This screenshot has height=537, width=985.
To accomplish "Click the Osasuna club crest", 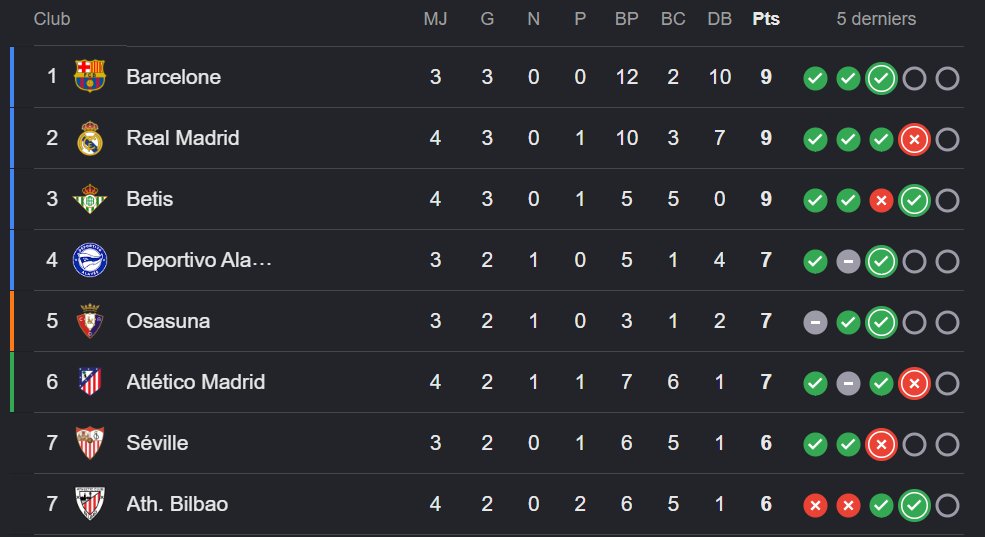I will tap(90, 321).
